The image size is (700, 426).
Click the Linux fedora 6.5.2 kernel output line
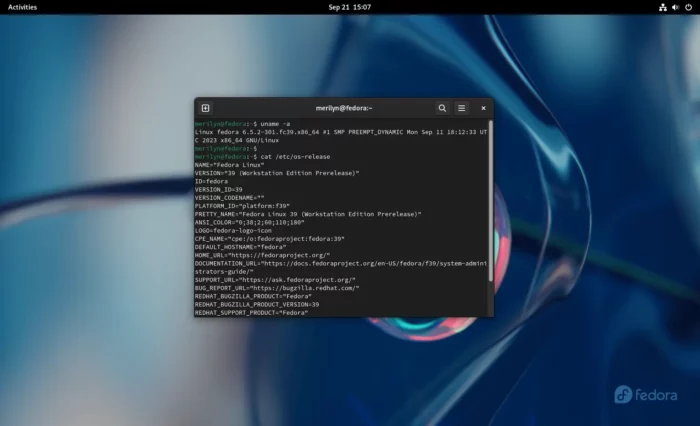(x=341, y=136)
